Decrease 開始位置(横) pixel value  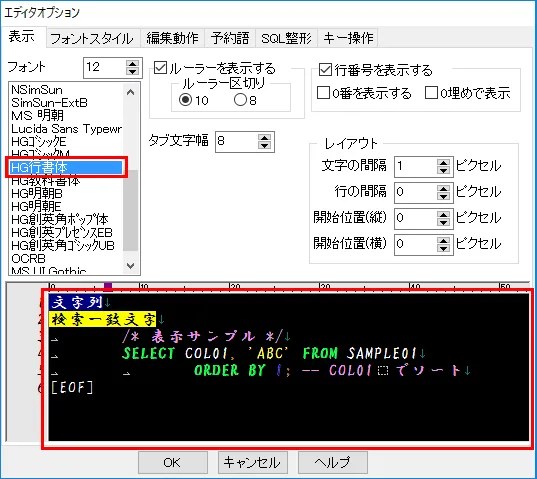click(x=444, y=249)
